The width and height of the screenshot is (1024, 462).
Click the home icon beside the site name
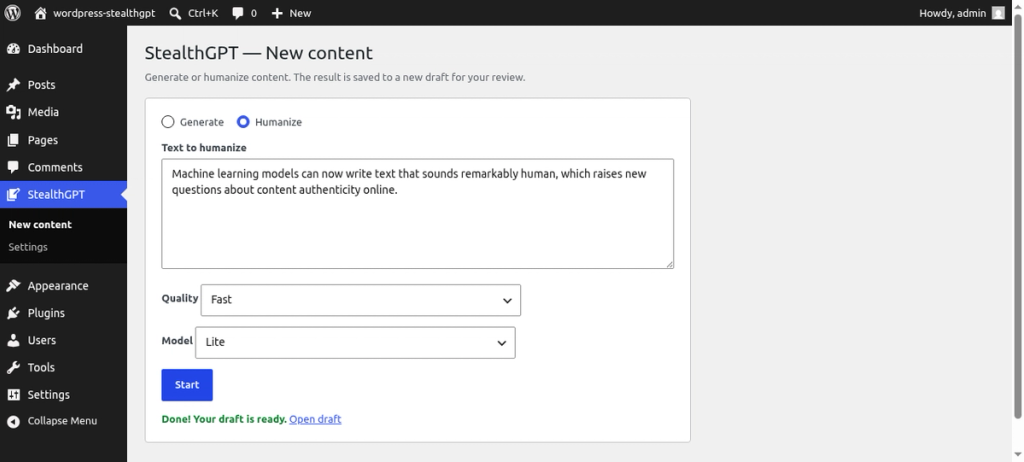[x=40, y=13]
